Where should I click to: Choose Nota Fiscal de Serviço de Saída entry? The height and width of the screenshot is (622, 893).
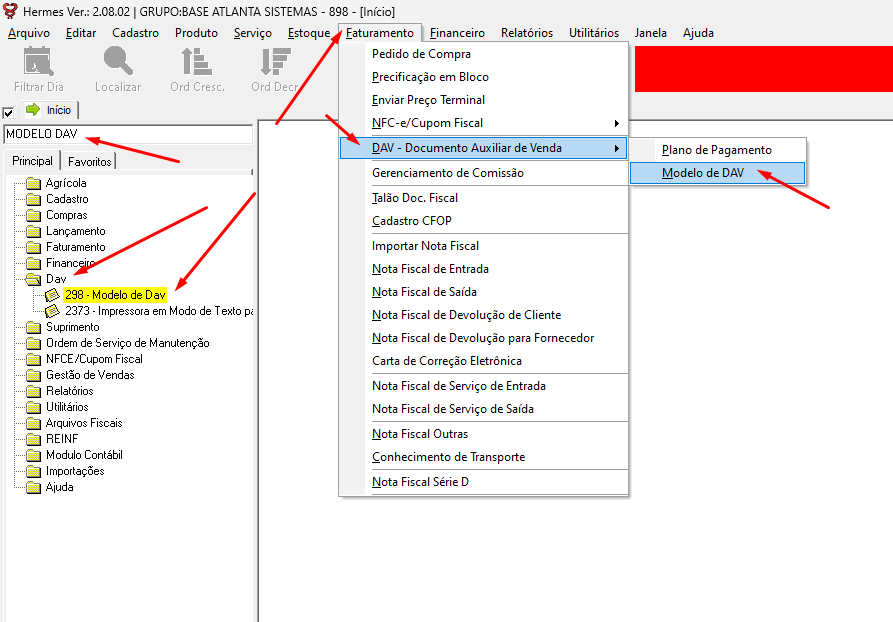(x=484, y=409)
